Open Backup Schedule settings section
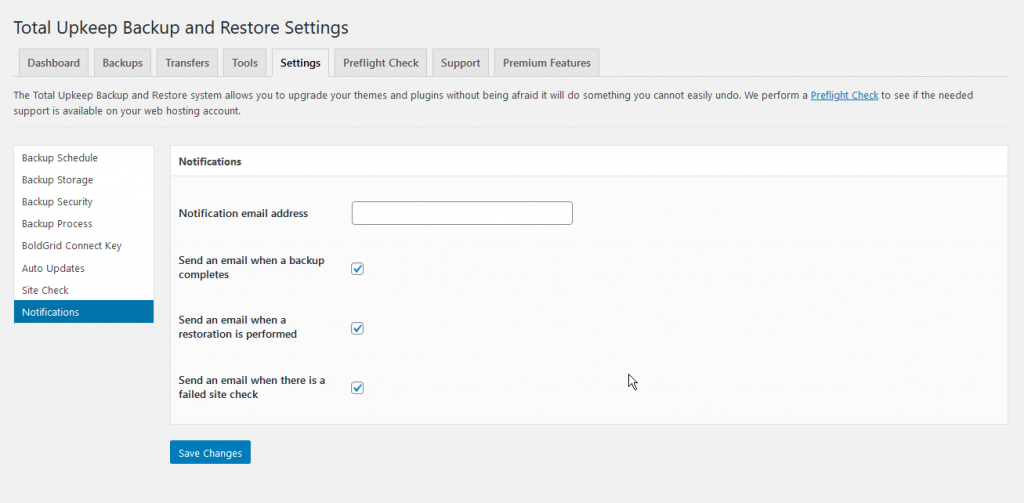This screenshot has height=503, width=1024. click(60, 158)
